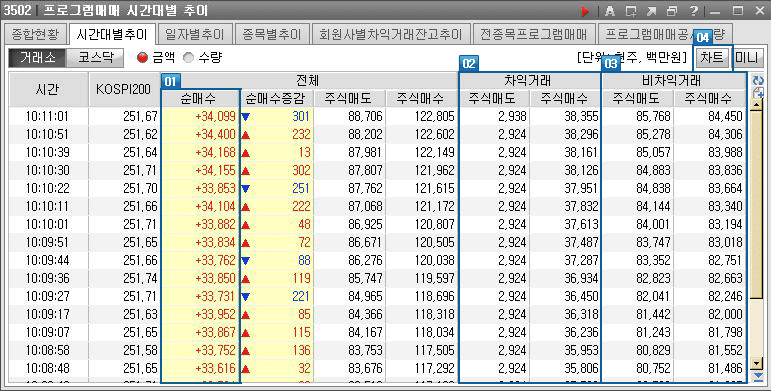Toggle to 코스닥 market
The width and height of the screenshot is (771, 391).
95,58
